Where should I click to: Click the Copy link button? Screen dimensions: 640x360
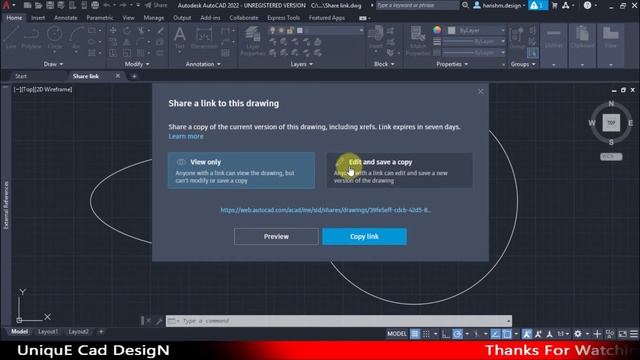tap(364, 236)
